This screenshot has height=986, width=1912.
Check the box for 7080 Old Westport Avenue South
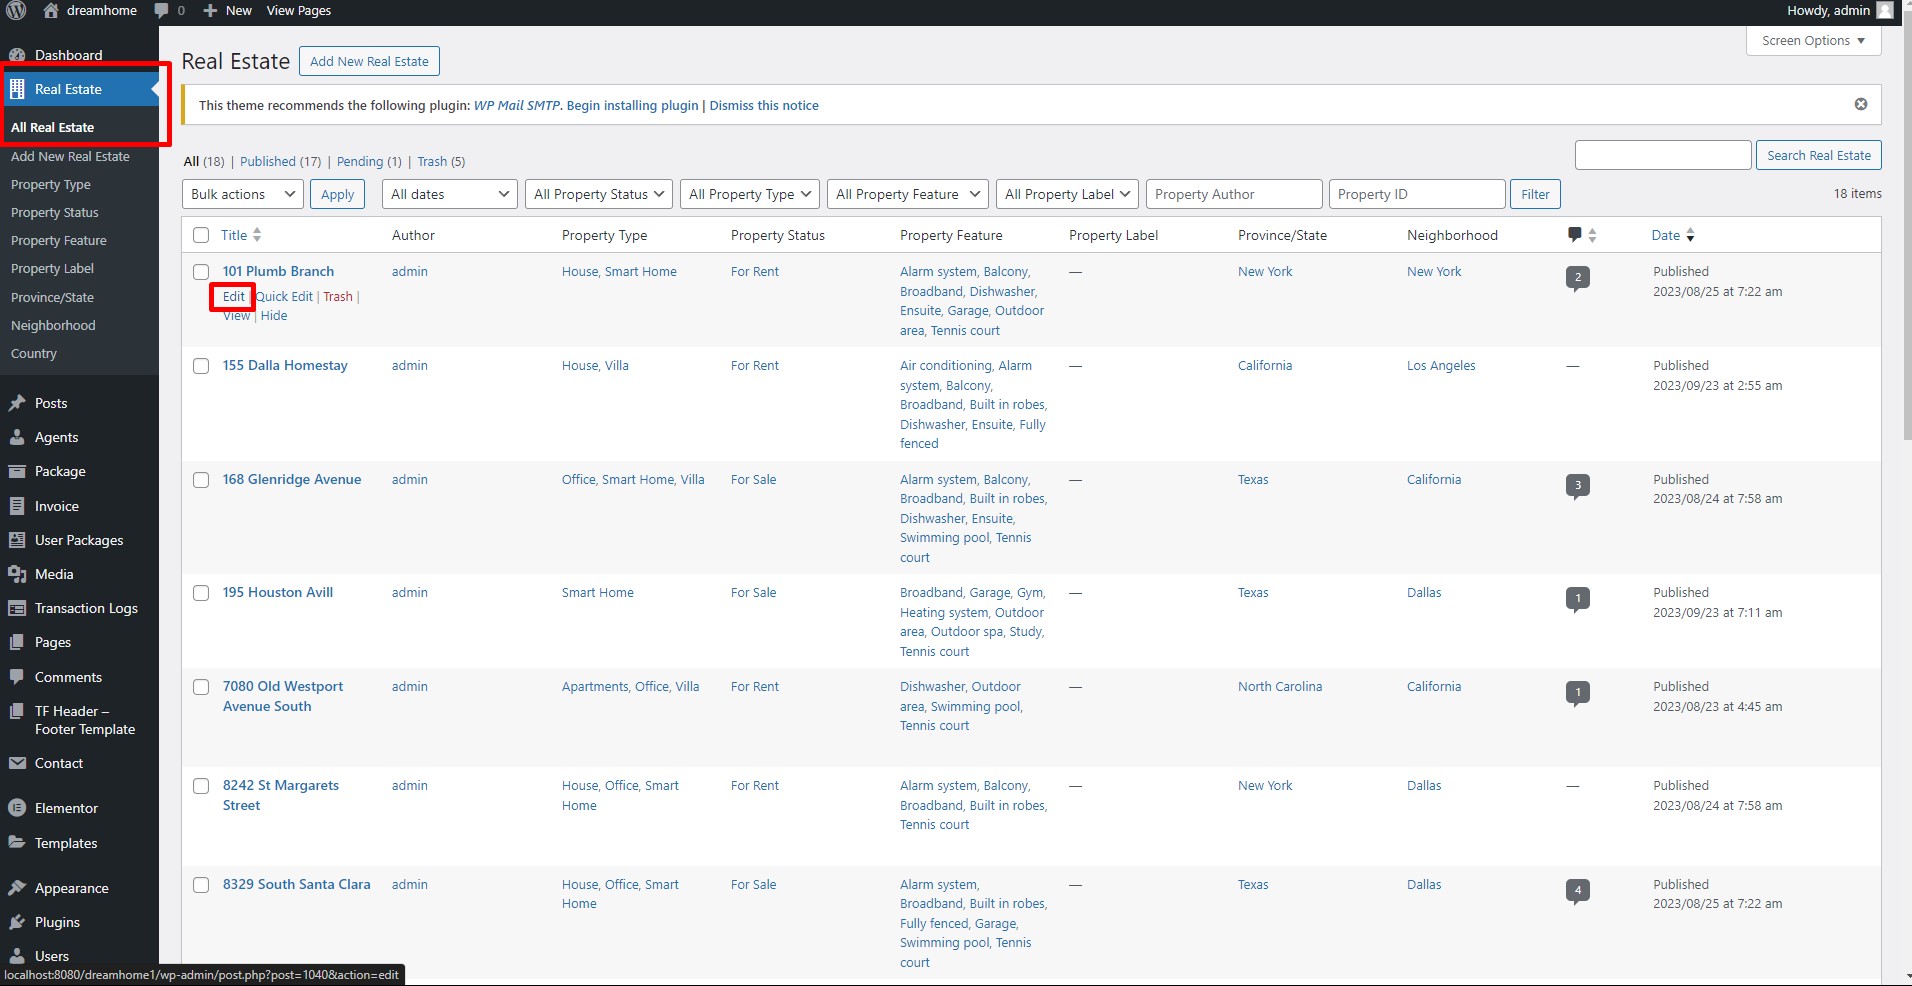[201, 687]
